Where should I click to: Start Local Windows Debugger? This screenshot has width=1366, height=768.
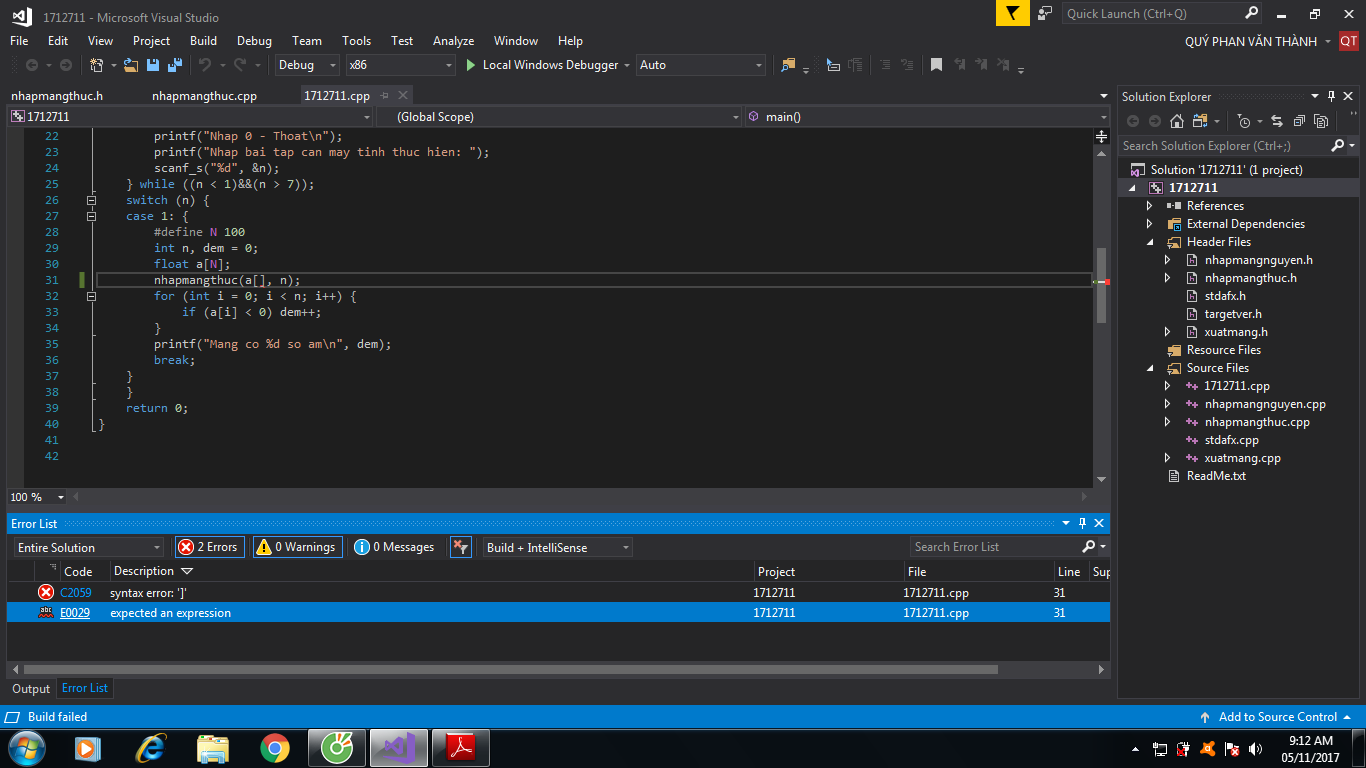[545, 65]
